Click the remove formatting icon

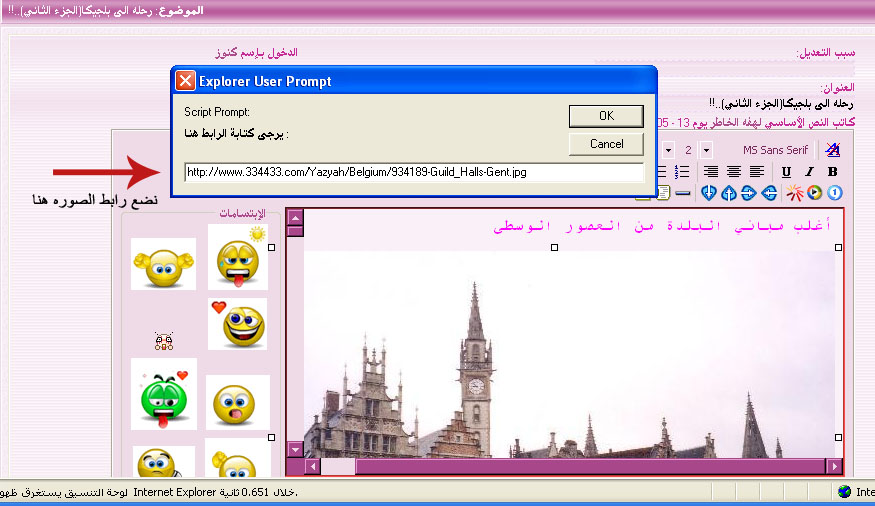832,150
